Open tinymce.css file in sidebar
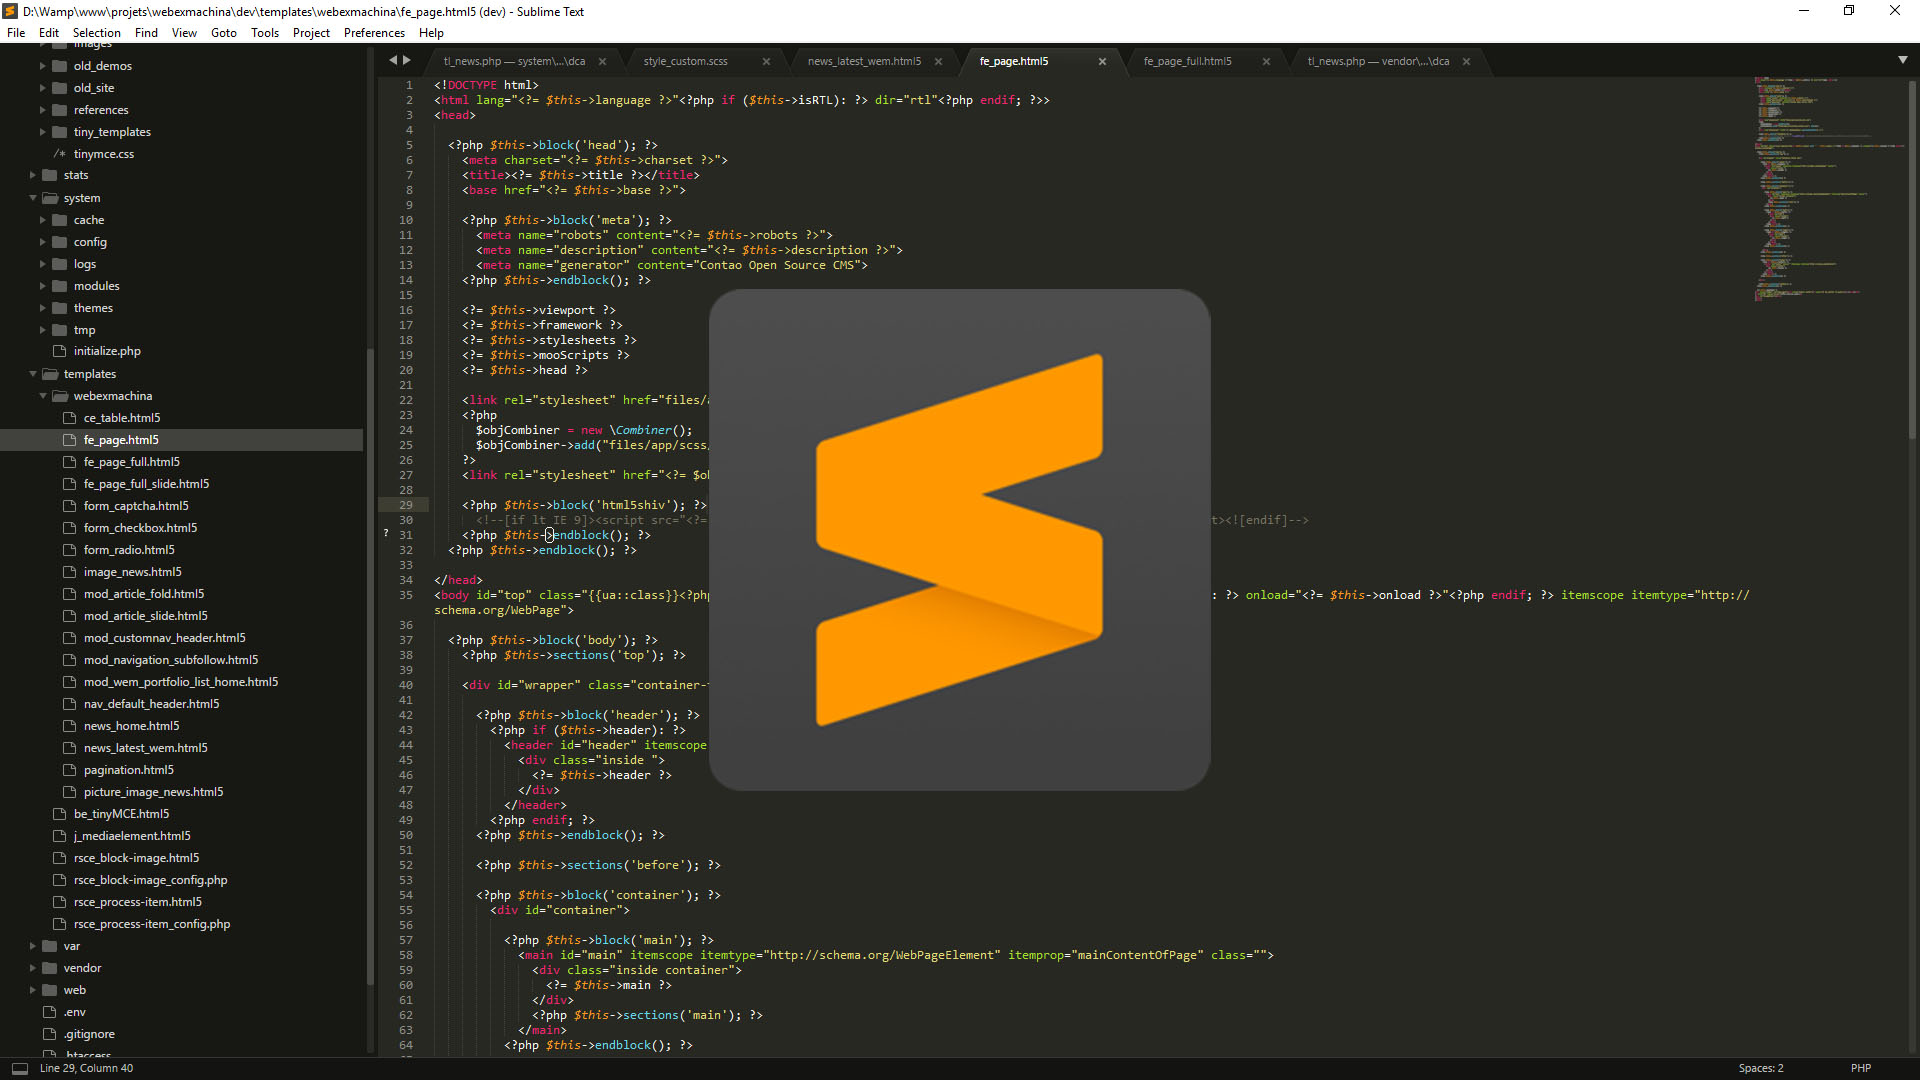 click(104, 154)
